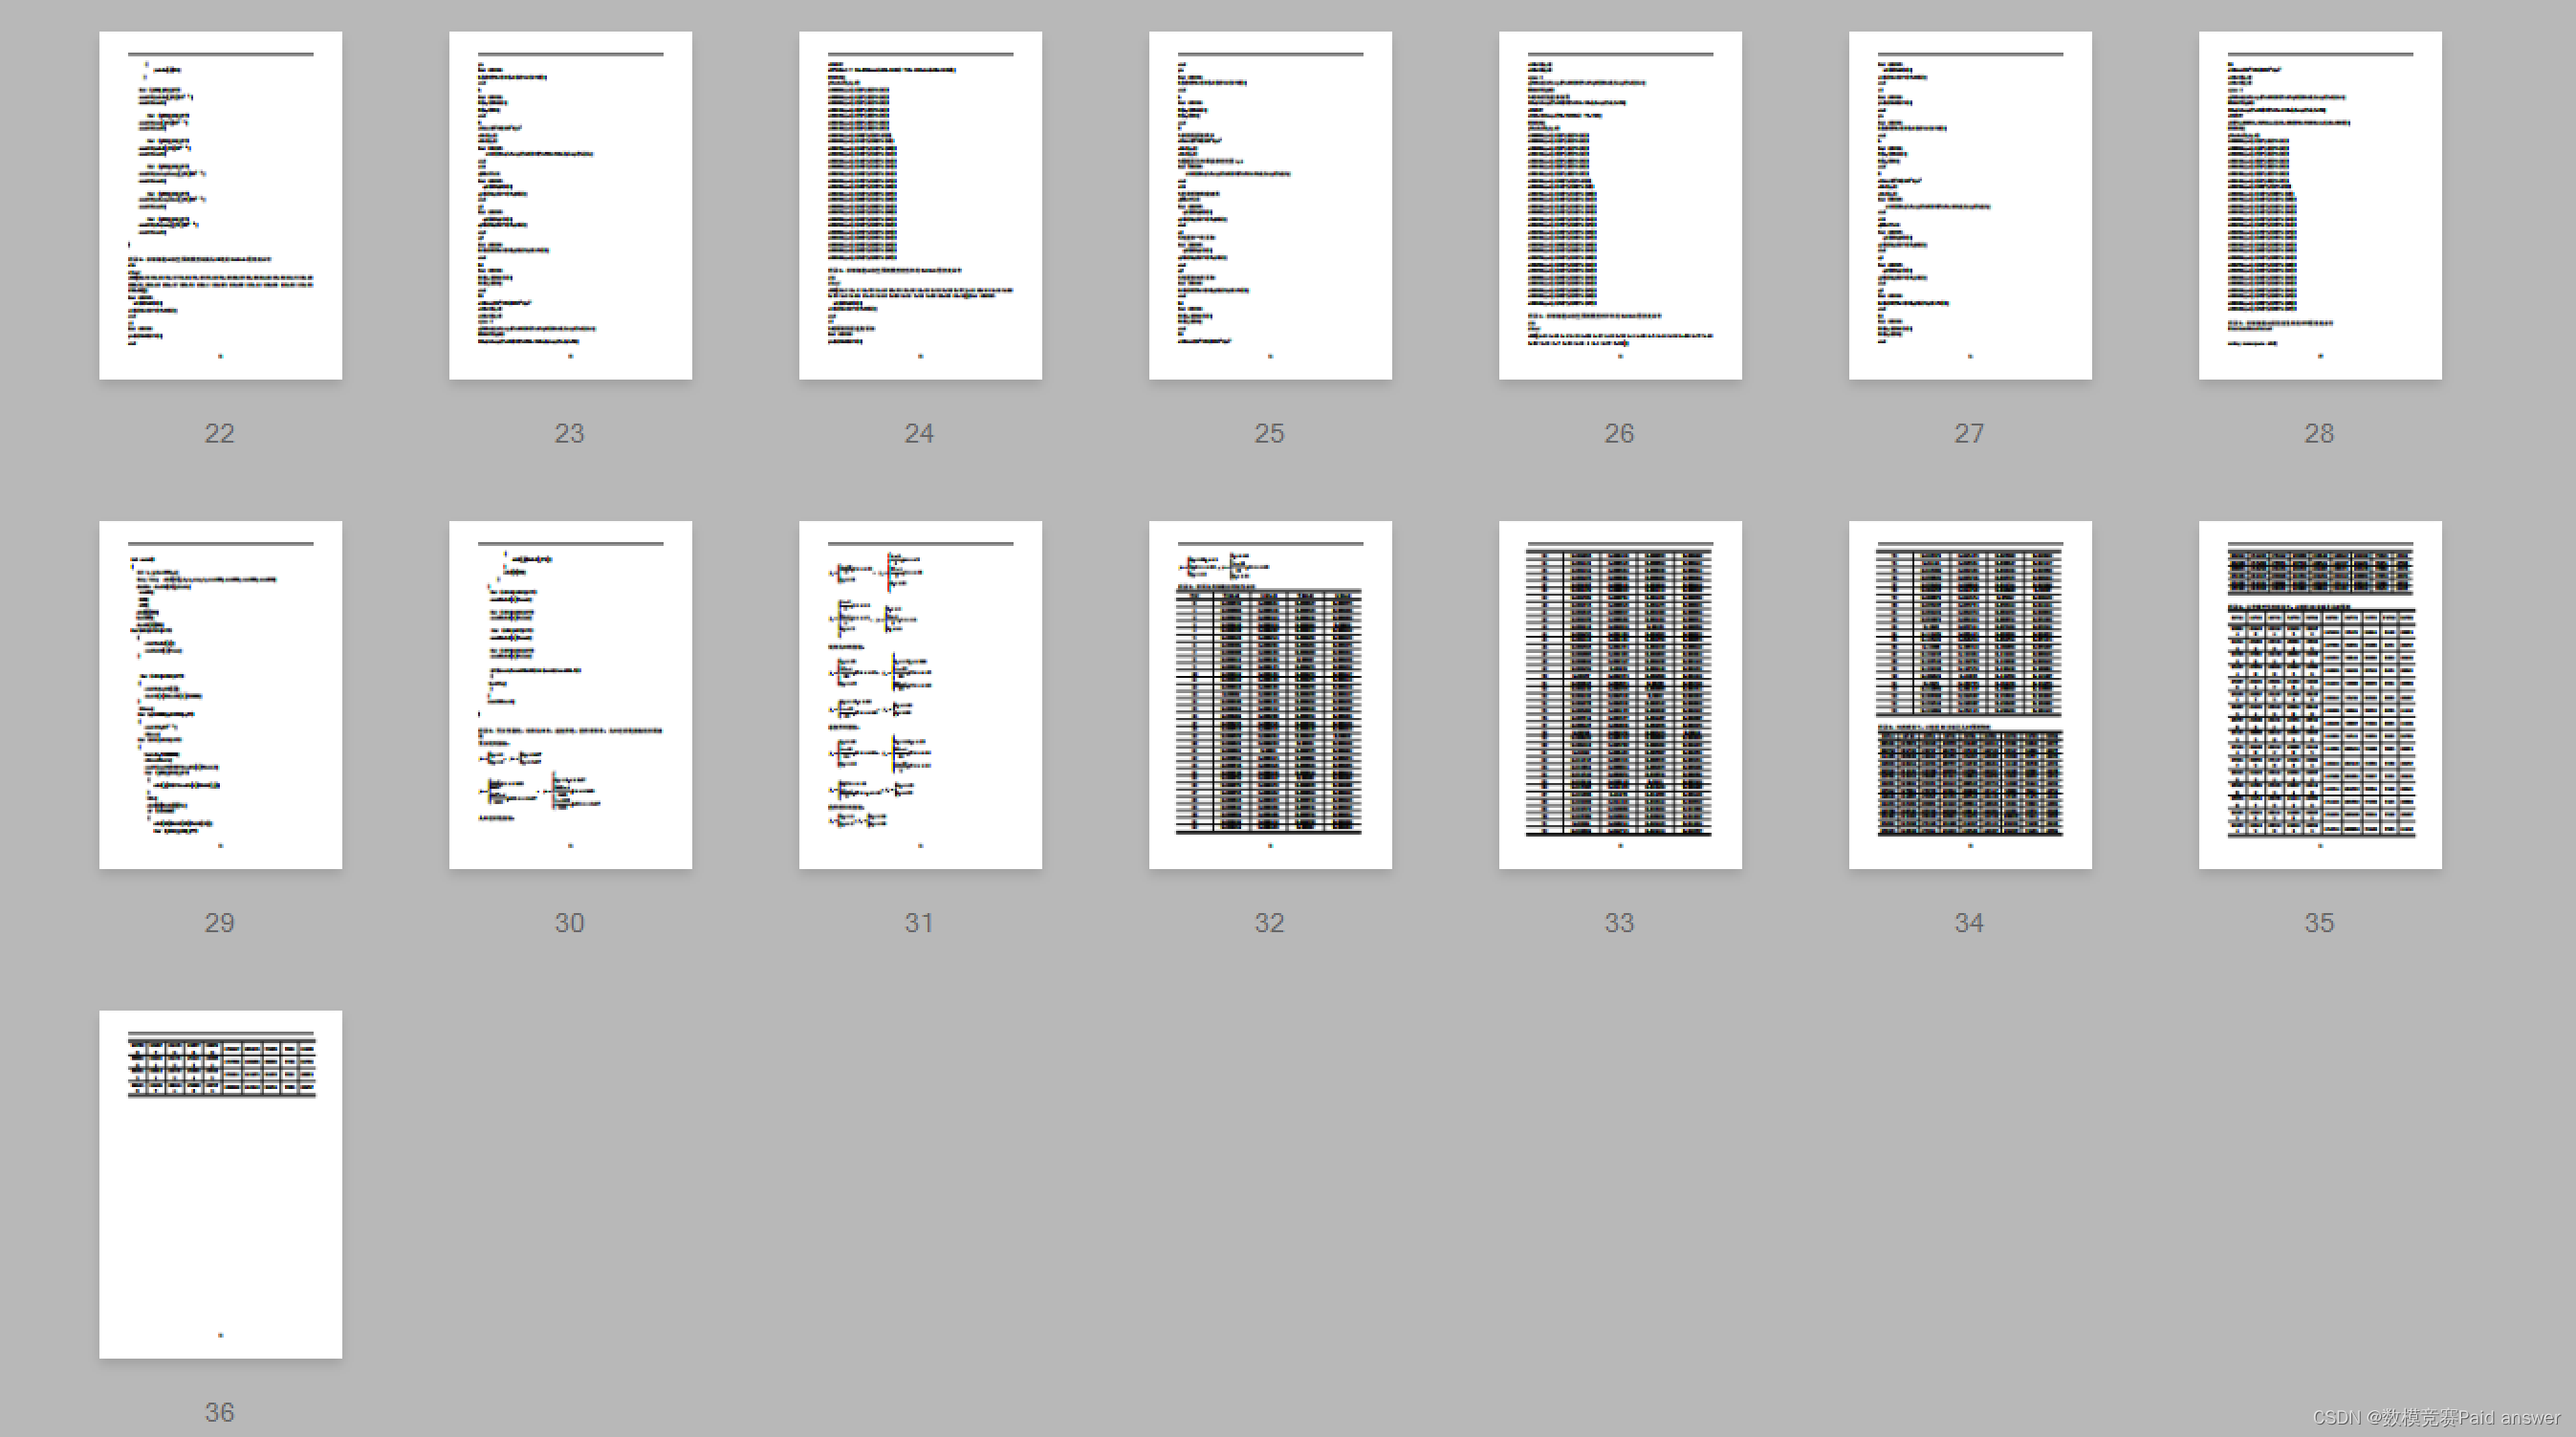
Task: Jump to page 28 thumbnail
Action: [x=2320, y=205]
